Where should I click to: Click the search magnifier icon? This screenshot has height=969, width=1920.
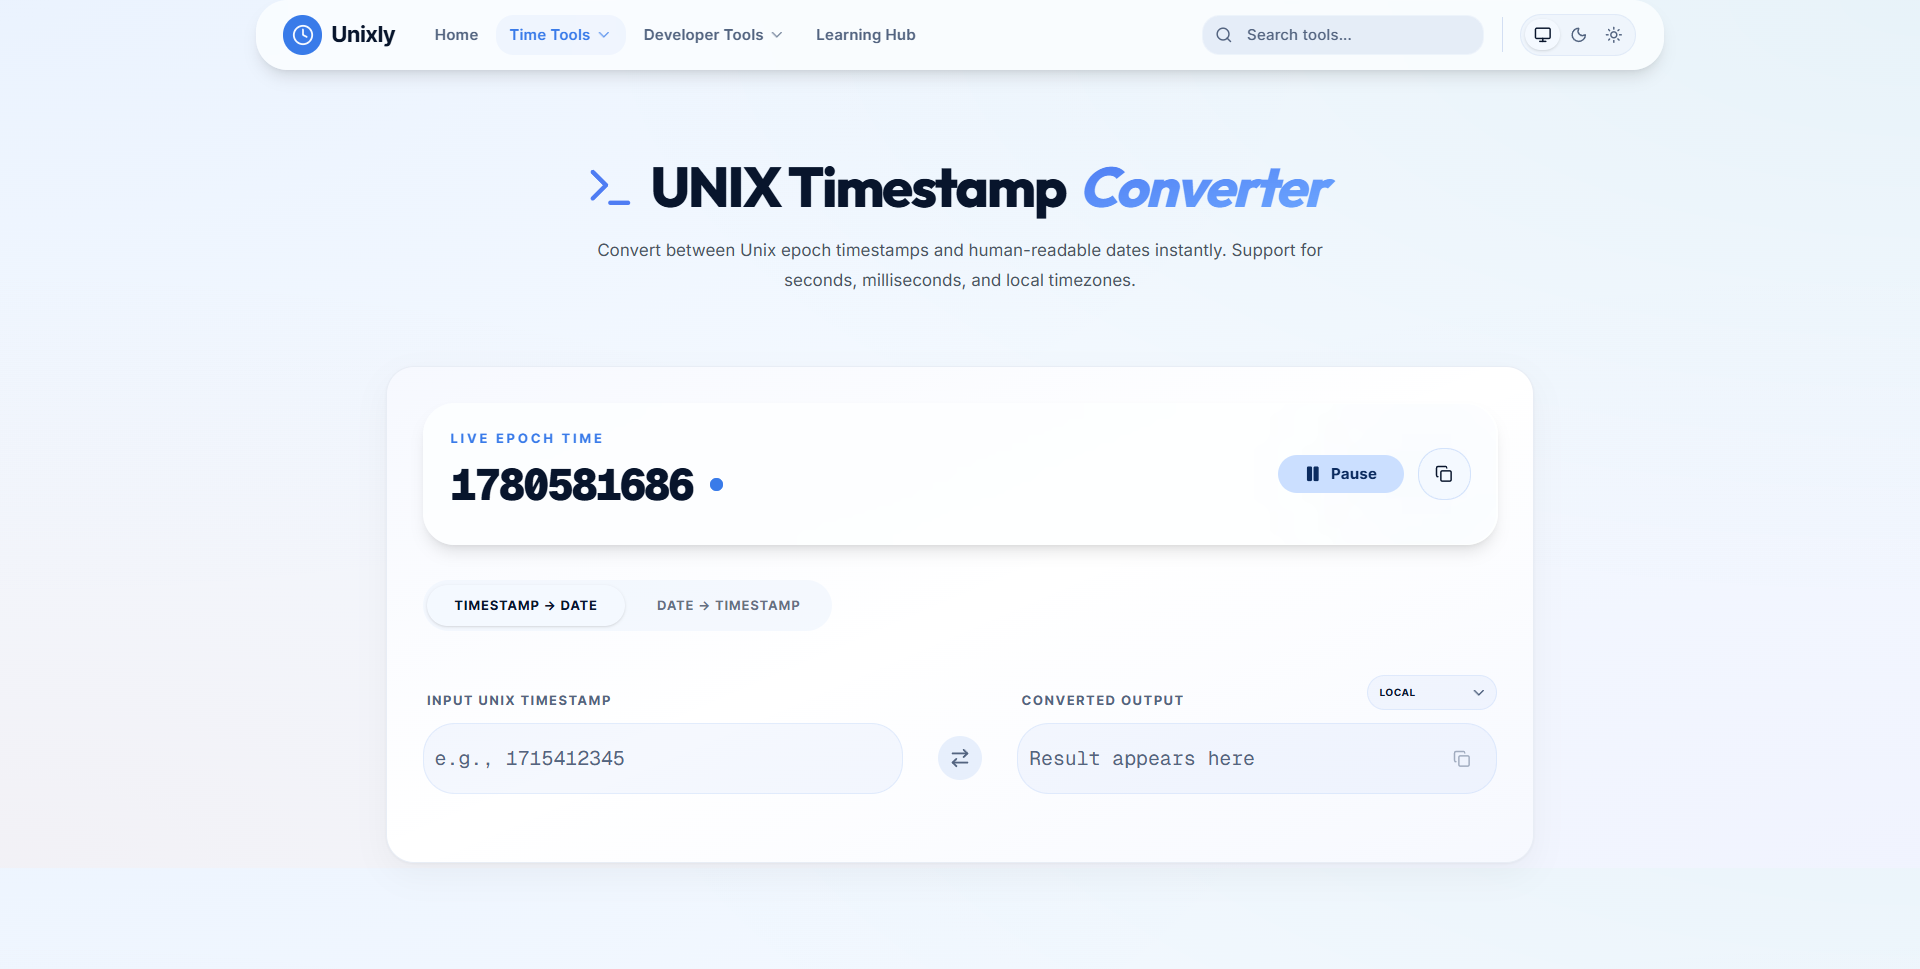[1224, 35]
